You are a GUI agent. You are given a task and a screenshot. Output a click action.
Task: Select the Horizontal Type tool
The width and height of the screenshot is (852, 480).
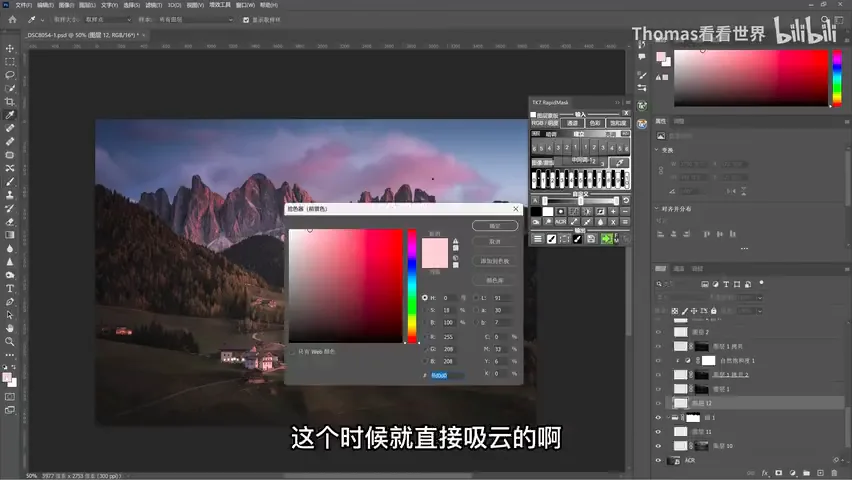click(10, 288)
